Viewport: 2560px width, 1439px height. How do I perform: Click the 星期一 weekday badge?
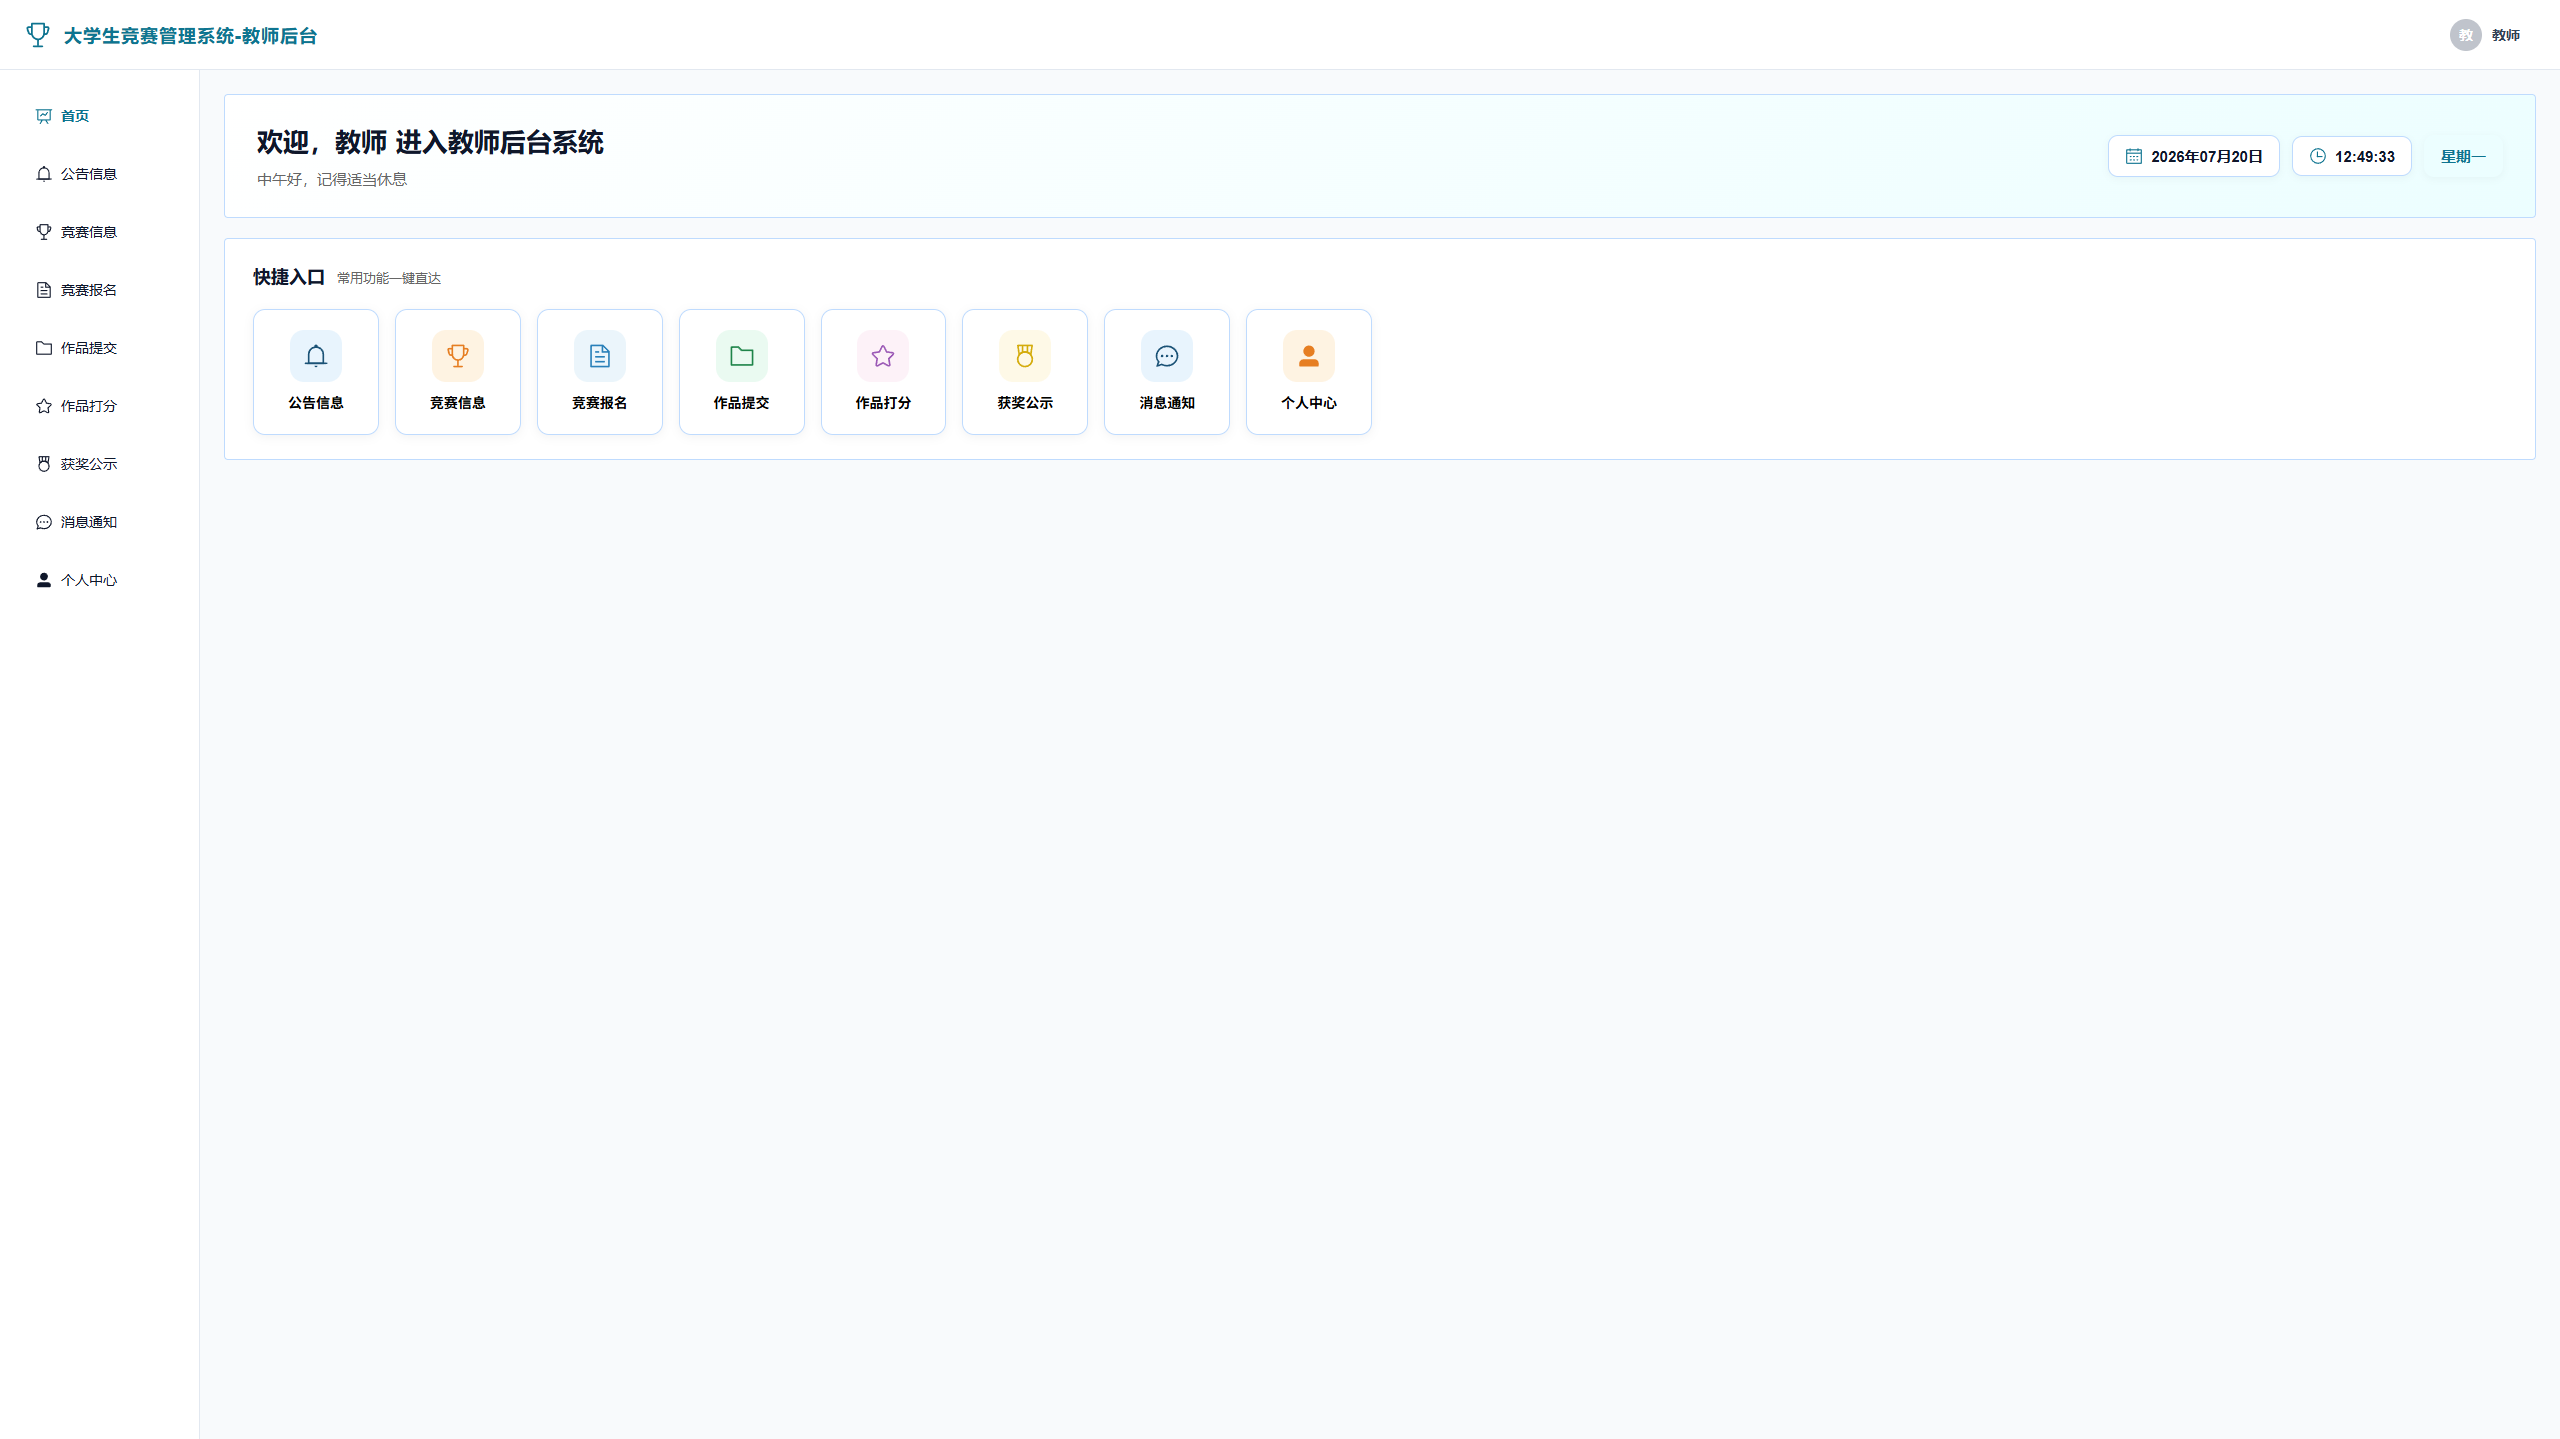coord(2463,156)
